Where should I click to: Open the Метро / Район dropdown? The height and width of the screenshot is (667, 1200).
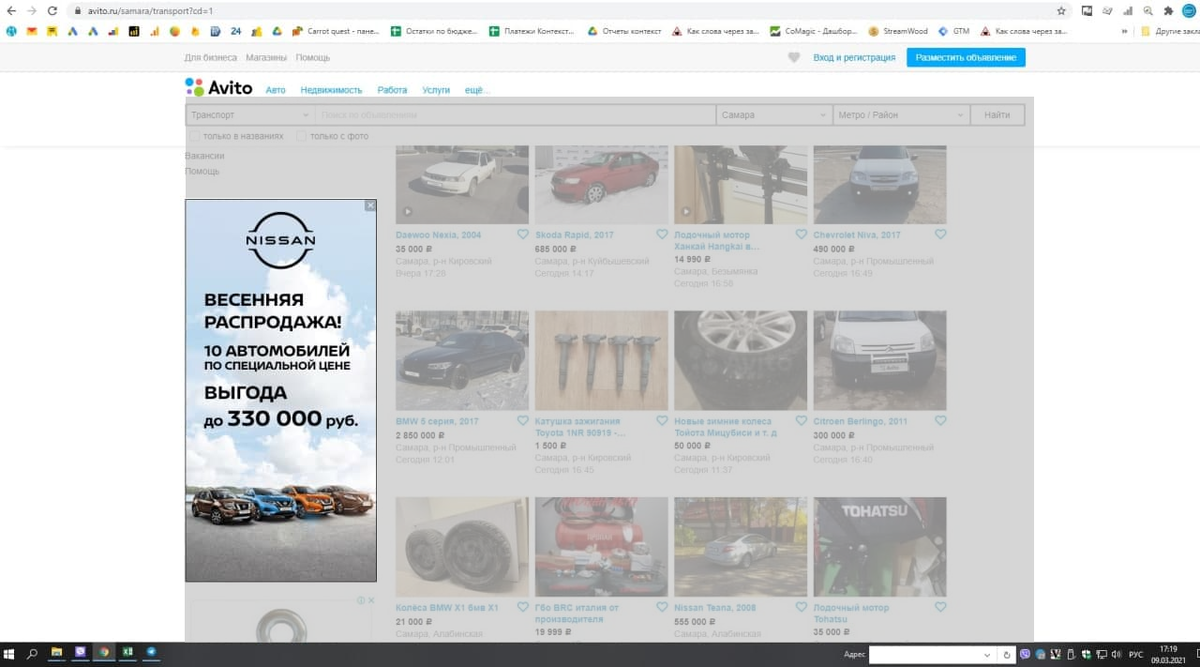(901, 115)
